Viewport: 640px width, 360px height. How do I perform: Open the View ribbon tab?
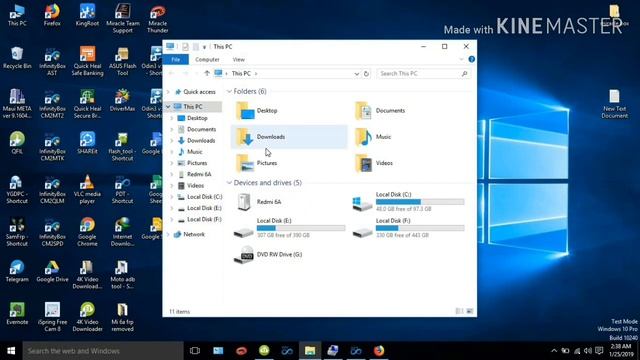[x=239, y=60]
